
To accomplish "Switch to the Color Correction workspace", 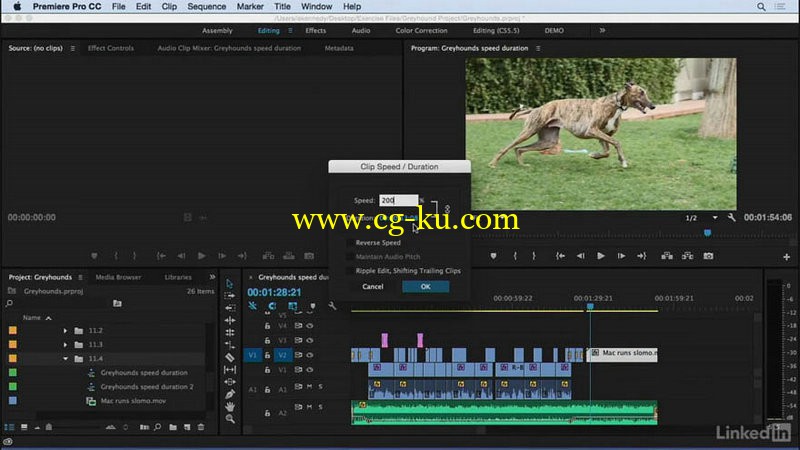I will click(x=421, y=31).
